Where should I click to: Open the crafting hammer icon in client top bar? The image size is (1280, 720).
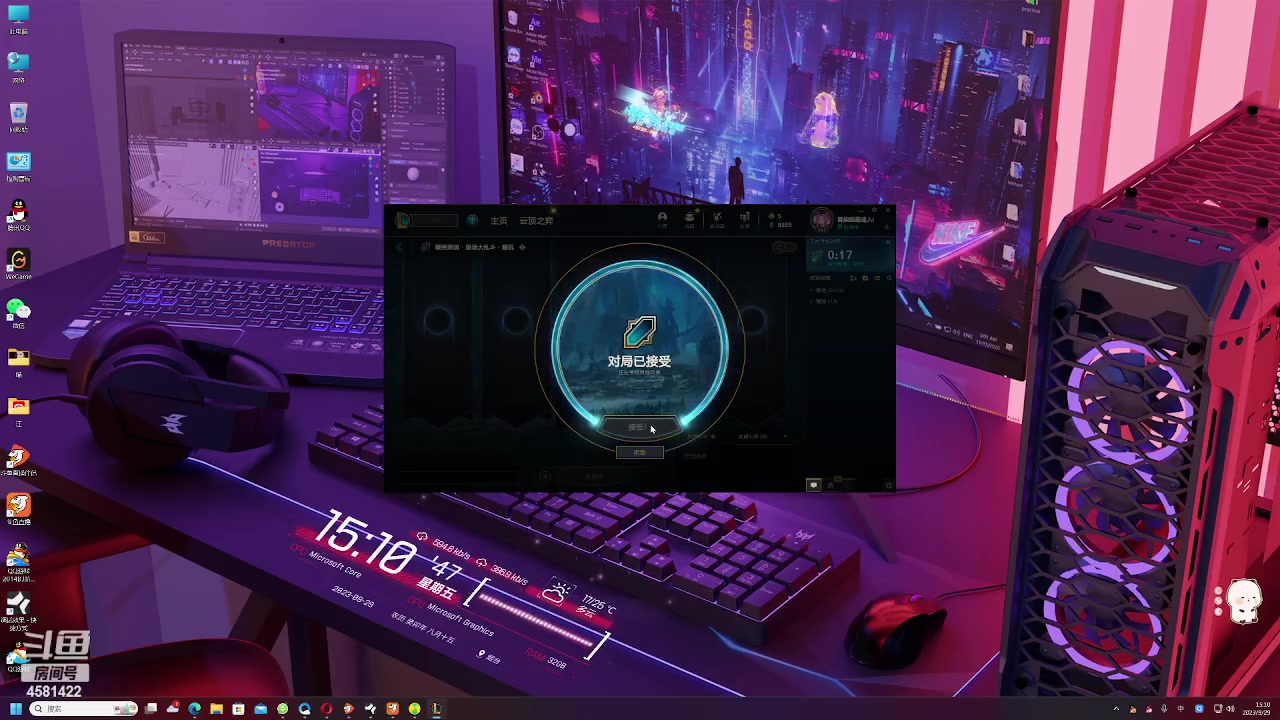[x=717, y=218]
